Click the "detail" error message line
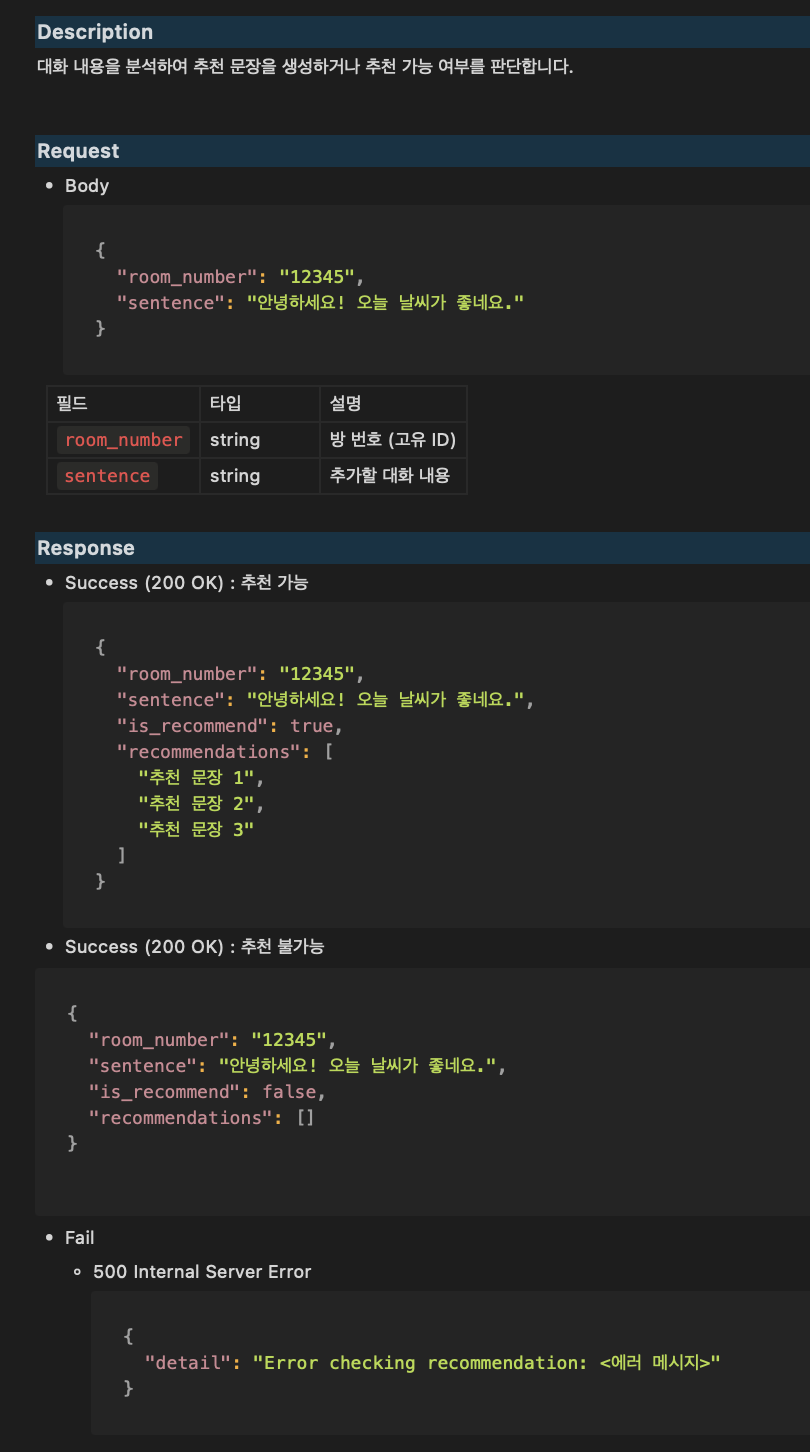 click(x=433, y=1363)
